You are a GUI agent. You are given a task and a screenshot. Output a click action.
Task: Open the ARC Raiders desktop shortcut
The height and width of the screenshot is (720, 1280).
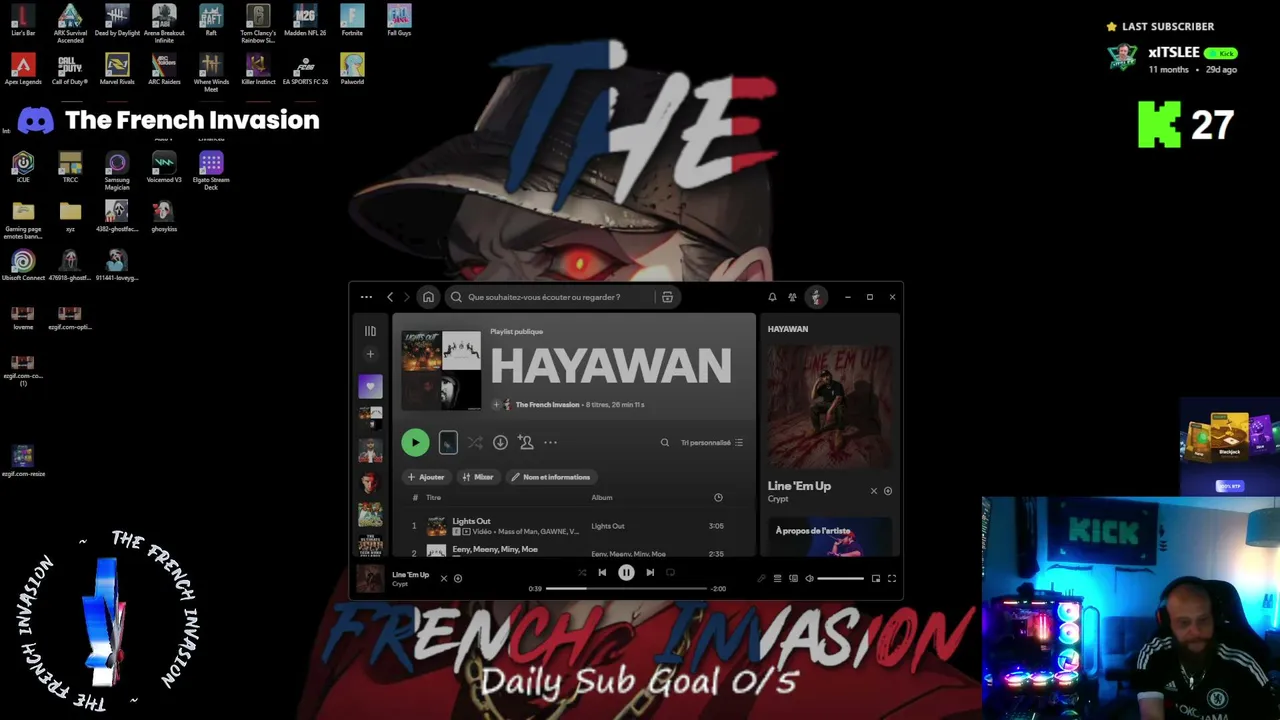(164, 69)
